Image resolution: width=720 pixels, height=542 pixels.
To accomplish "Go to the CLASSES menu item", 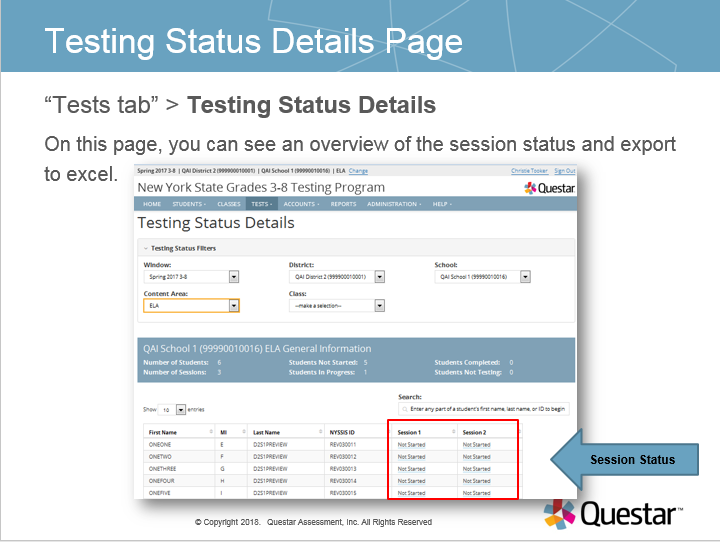I will tap(229, 204).
